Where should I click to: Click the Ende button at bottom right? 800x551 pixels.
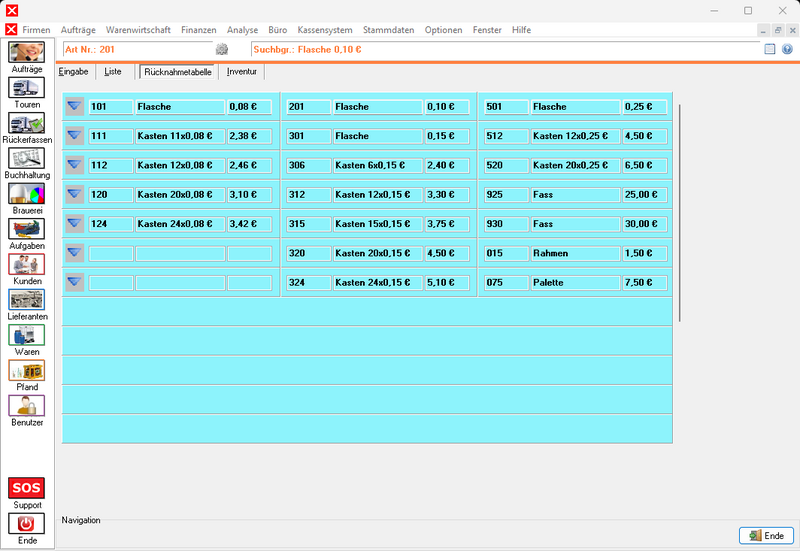[766, 536]
